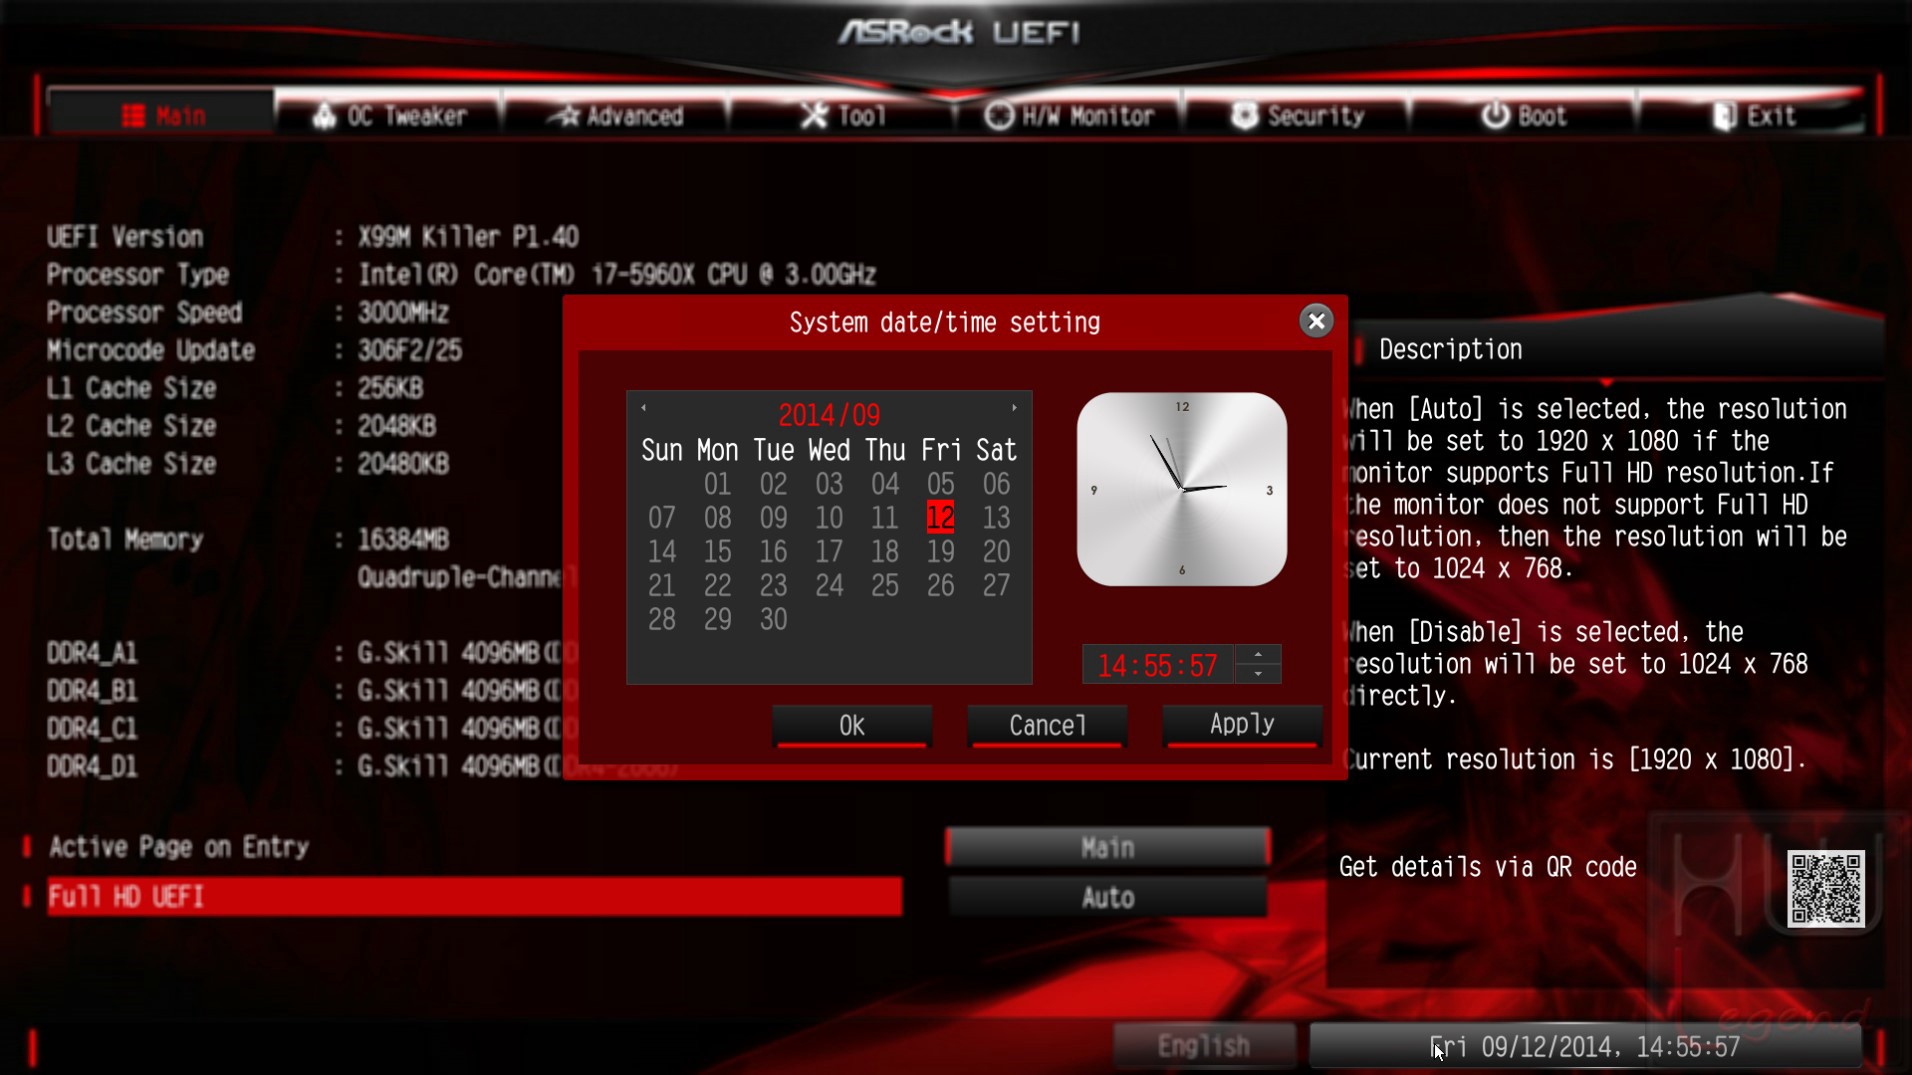Viewport: 1912px width, 1075px height.
Task: Click the analog clock face
Action: 1182,489
